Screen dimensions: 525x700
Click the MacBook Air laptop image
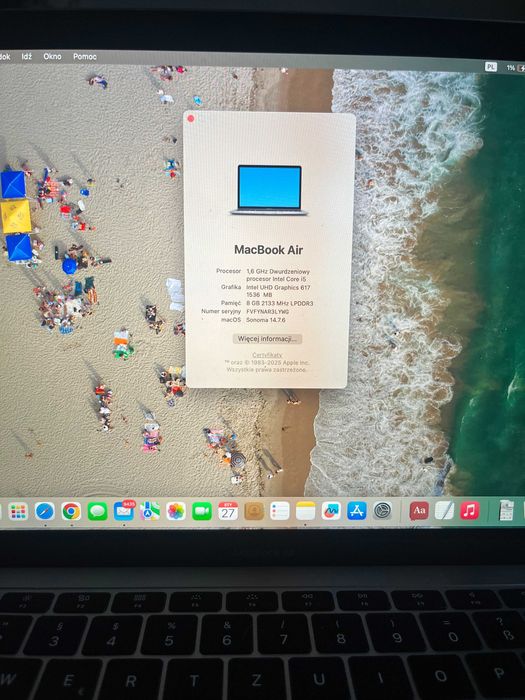[x=269, y=190]
